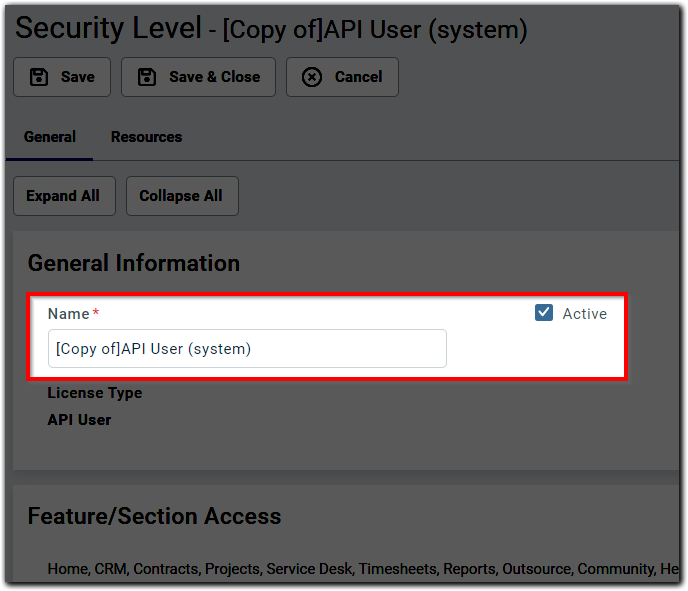Click the Name field label
The width and height of the screenshot is (688, 591).
coord(68,314)
